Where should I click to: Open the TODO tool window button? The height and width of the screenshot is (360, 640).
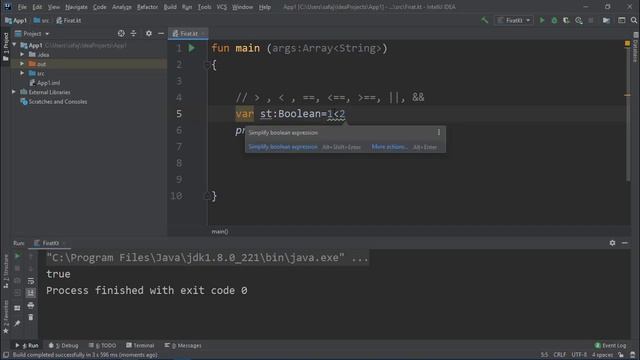point(102,345)
